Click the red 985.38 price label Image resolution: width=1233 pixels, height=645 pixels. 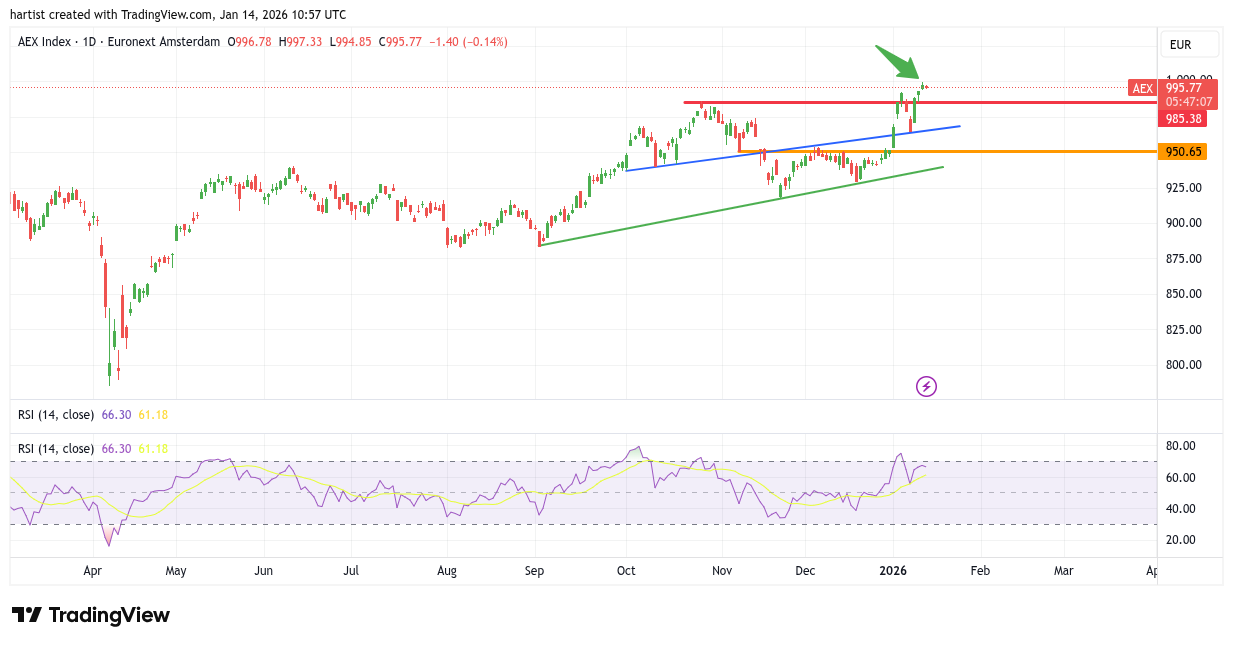(x=1181, y=119)
